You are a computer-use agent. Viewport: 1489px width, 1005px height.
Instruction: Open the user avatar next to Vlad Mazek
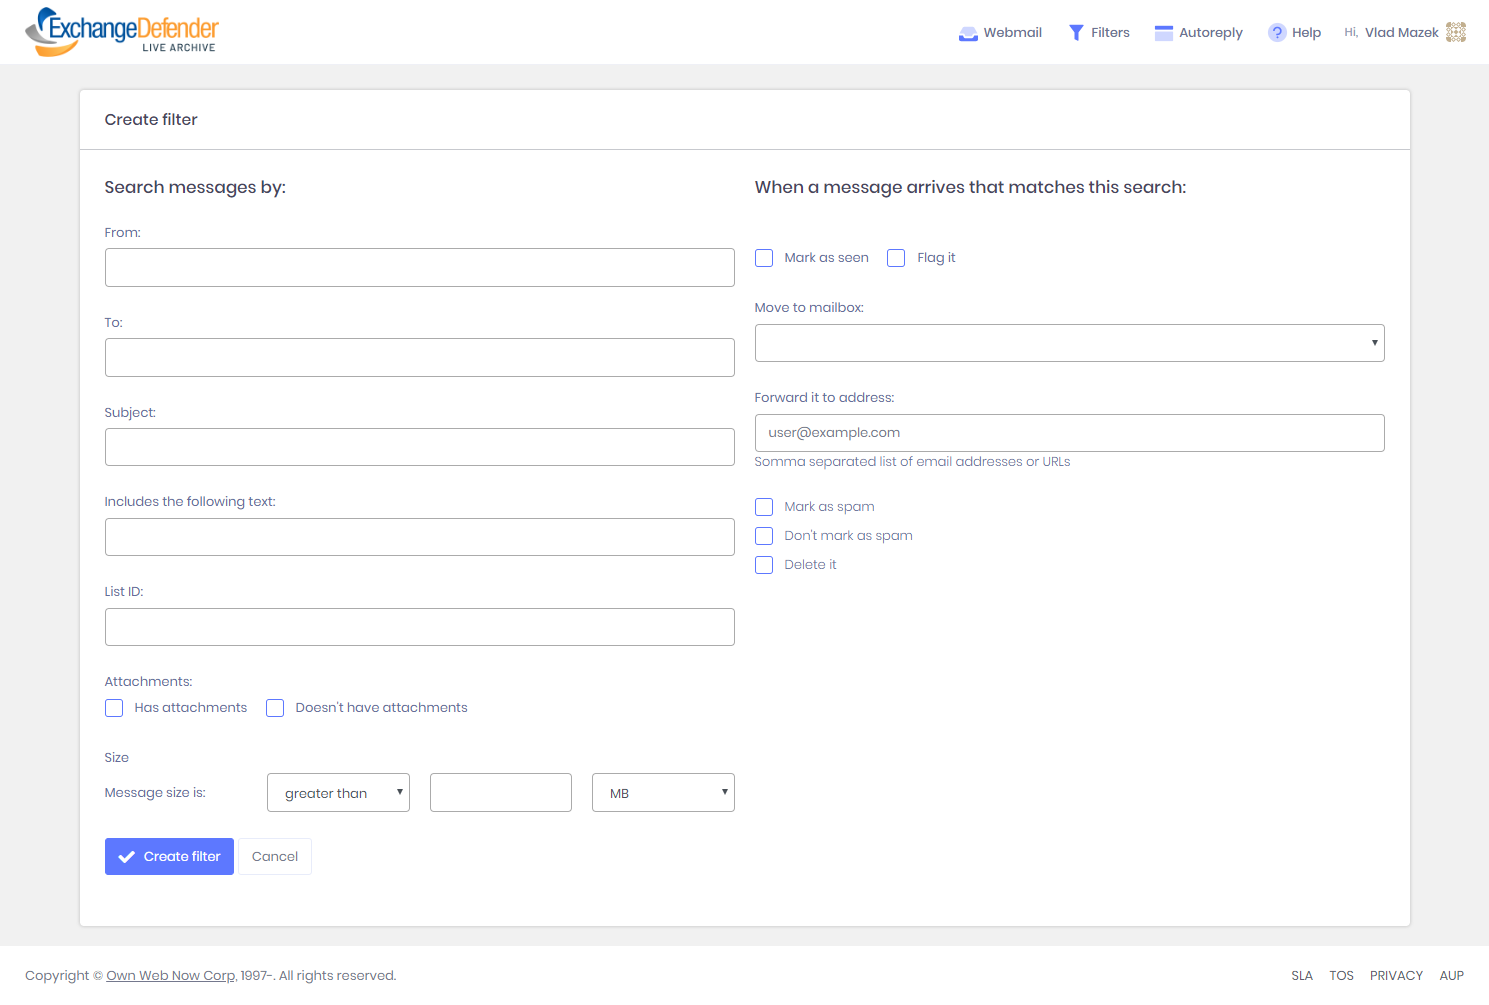[1456, 32]
